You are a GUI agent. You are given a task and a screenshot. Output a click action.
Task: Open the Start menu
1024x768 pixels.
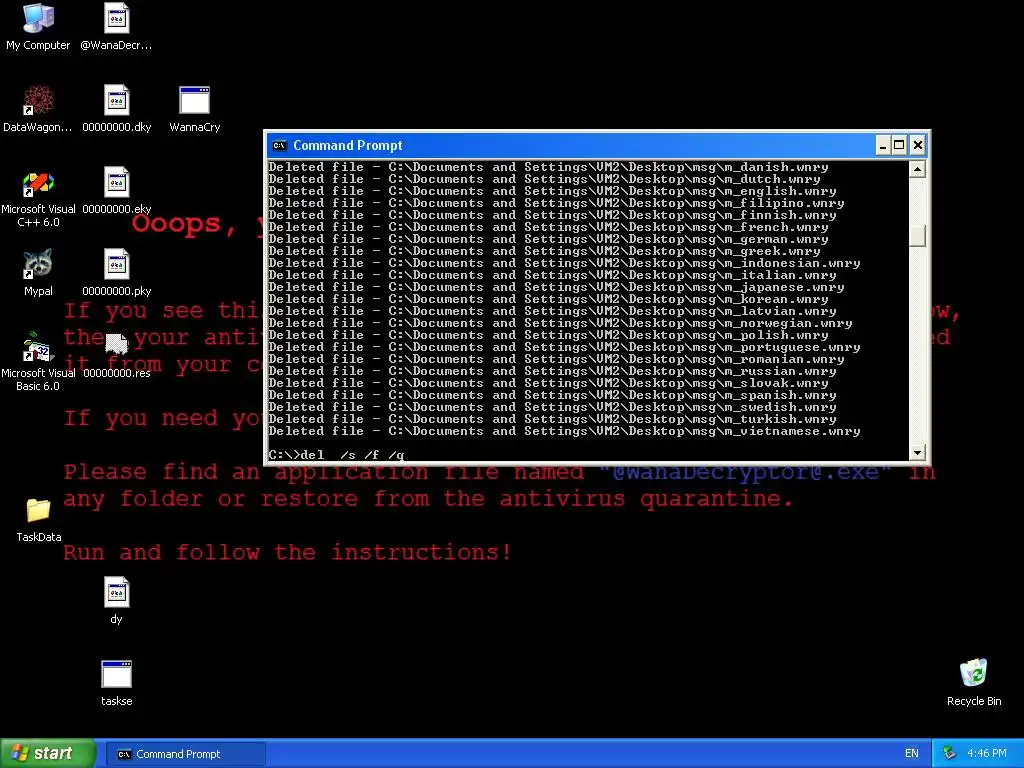point(47,754)
